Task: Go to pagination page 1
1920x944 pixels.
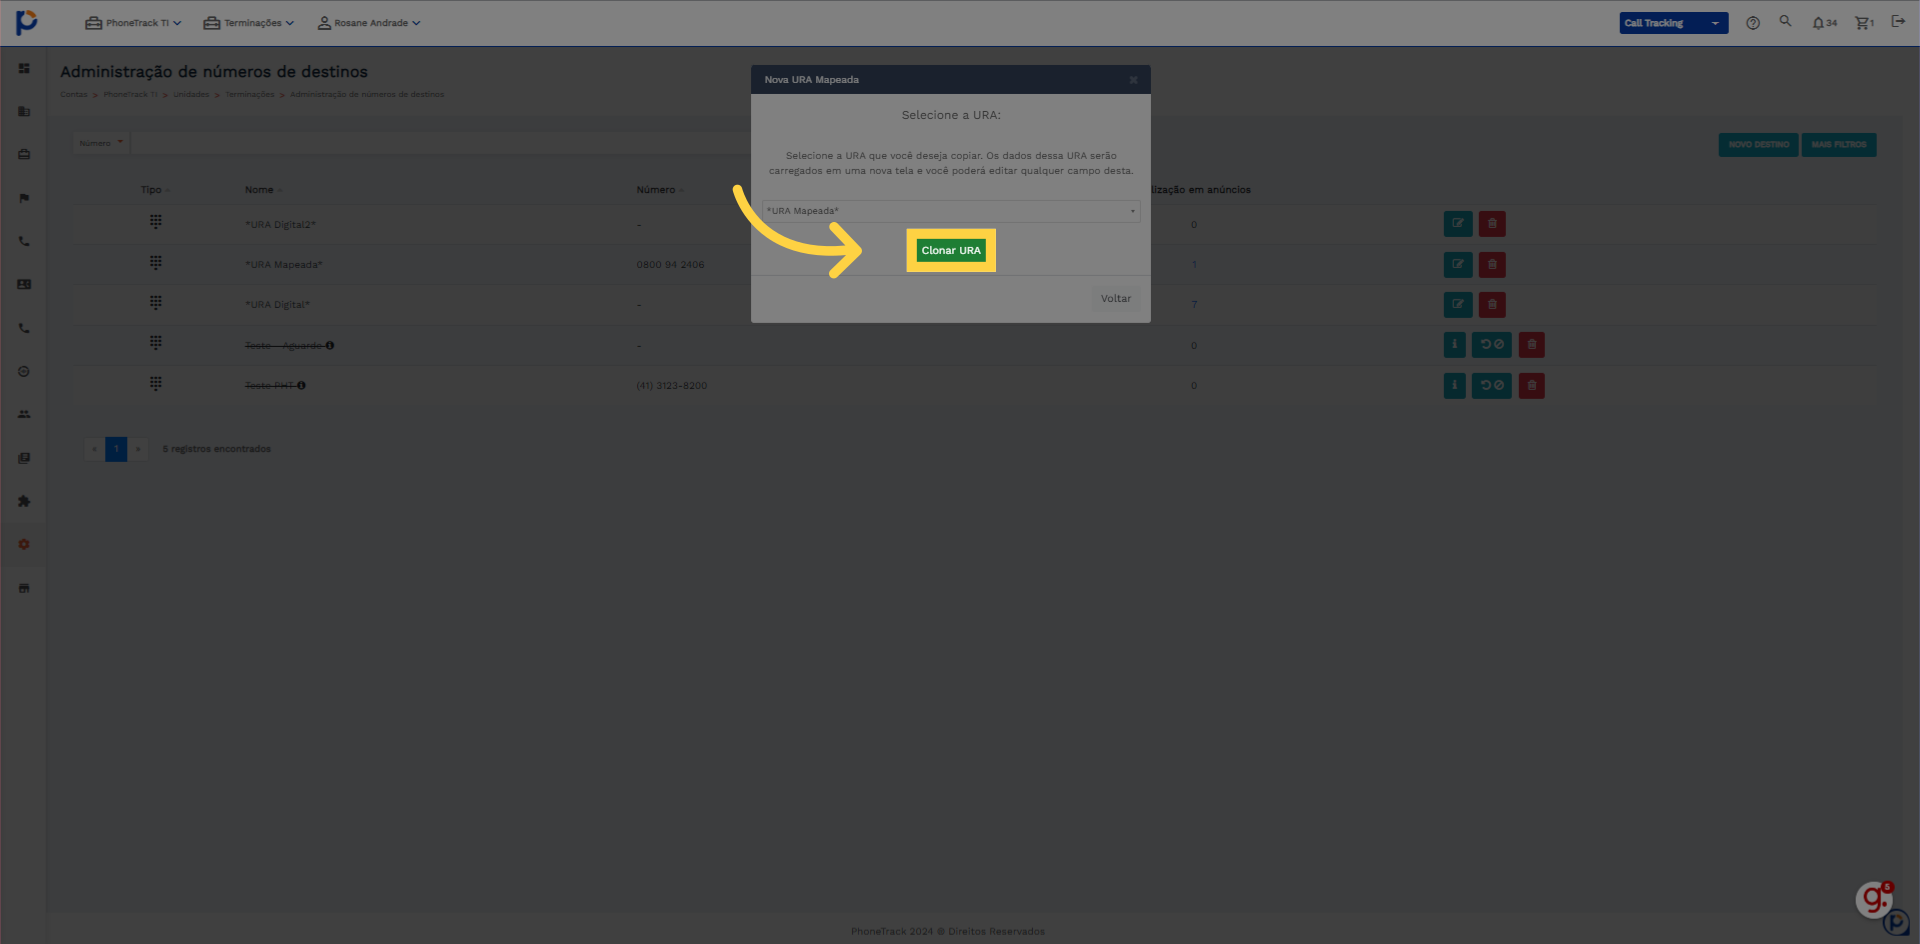Action: (x=116, y=449)
